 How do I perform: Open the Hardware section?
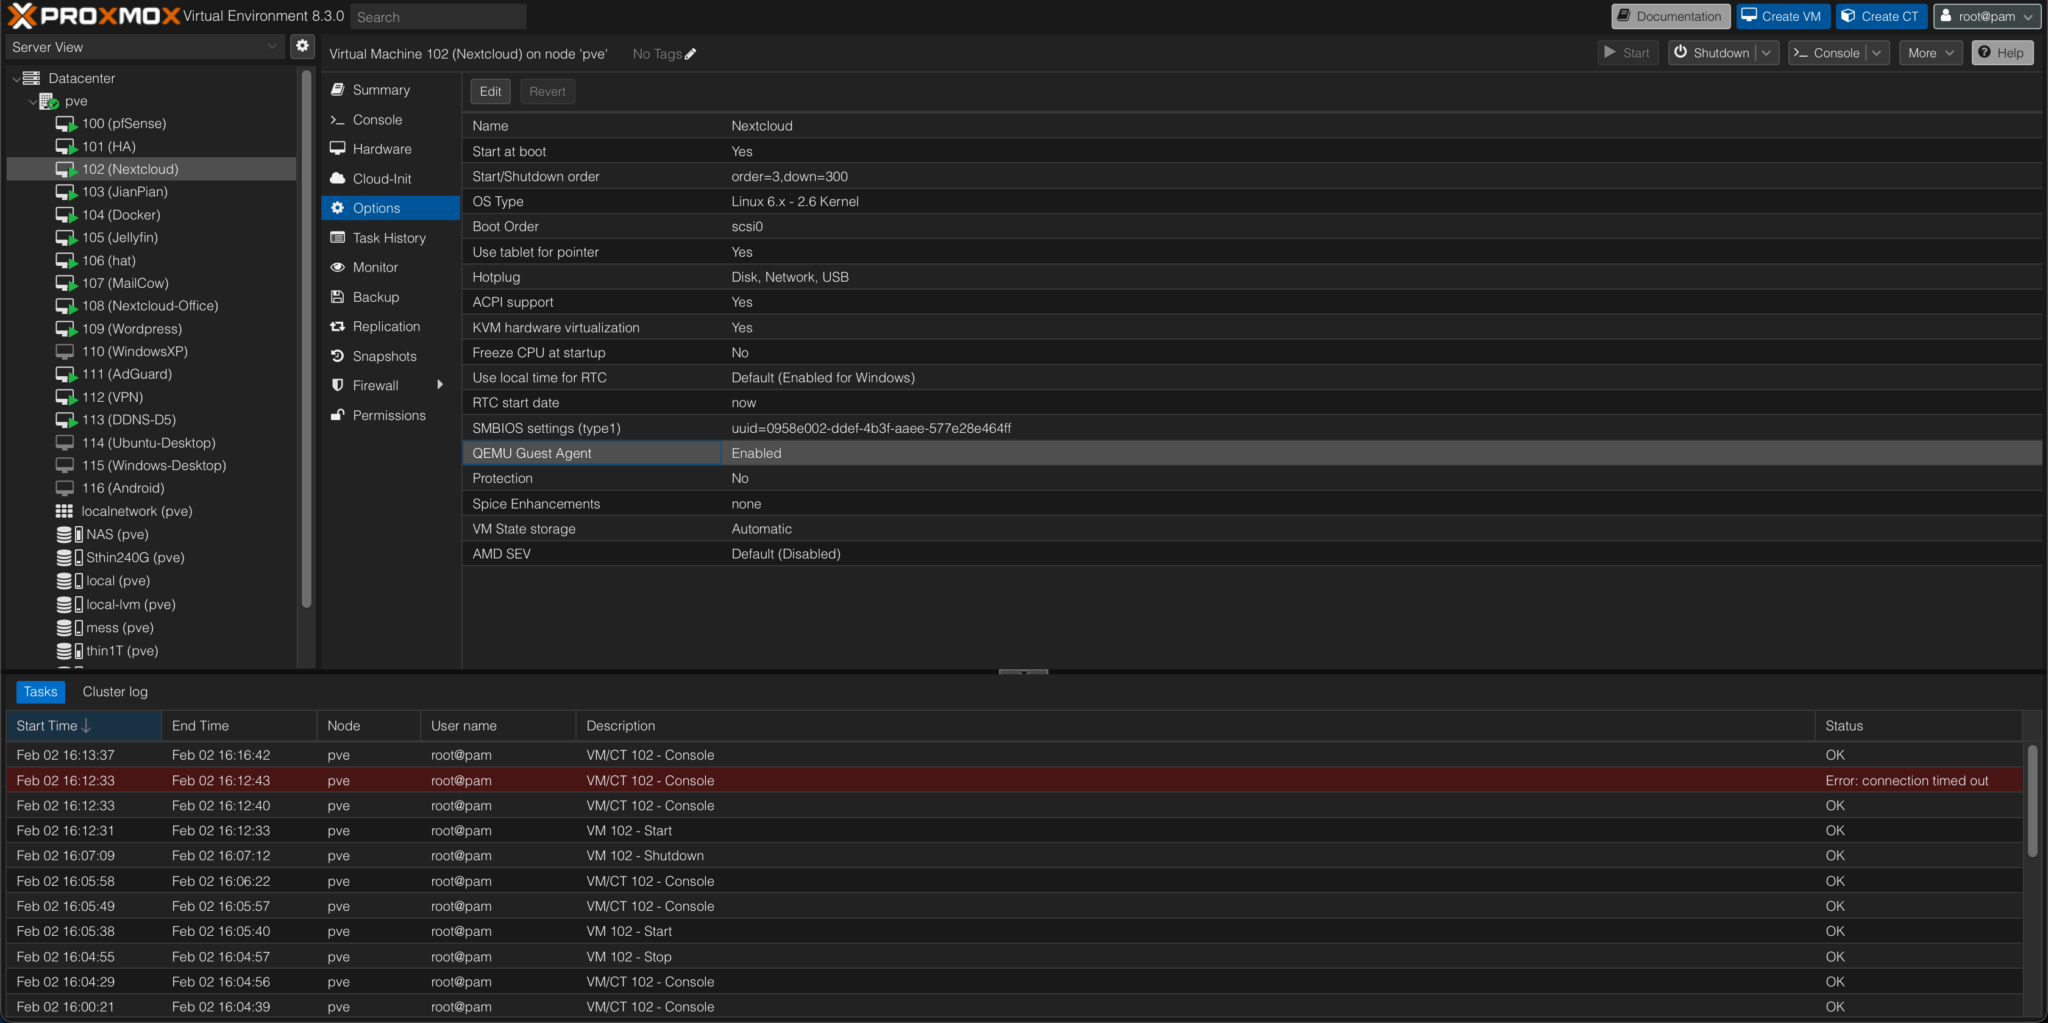pos(382,149)
